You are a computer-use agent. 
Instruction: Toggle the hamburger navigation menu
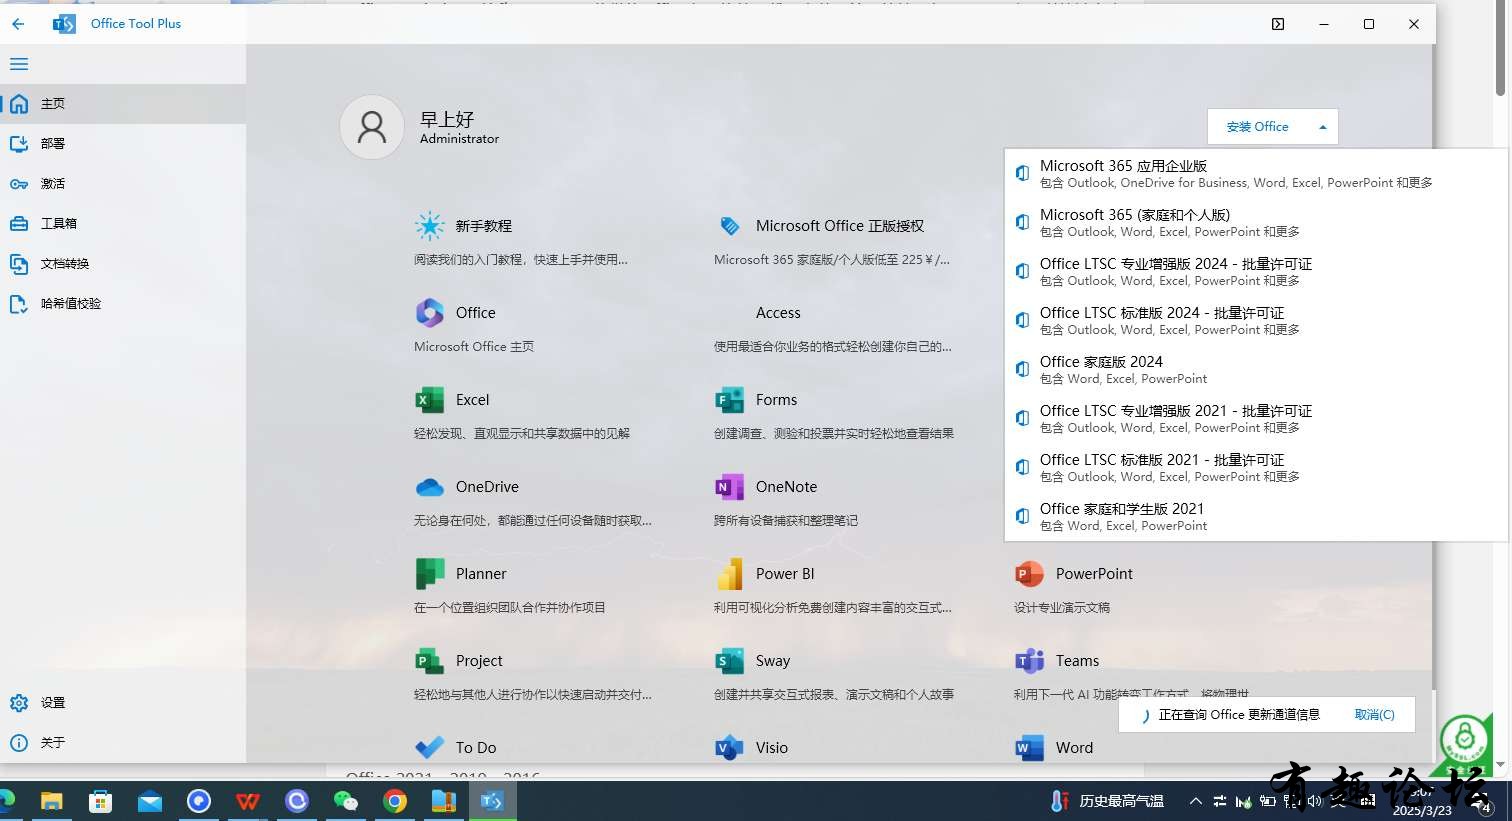click(19, 64)
